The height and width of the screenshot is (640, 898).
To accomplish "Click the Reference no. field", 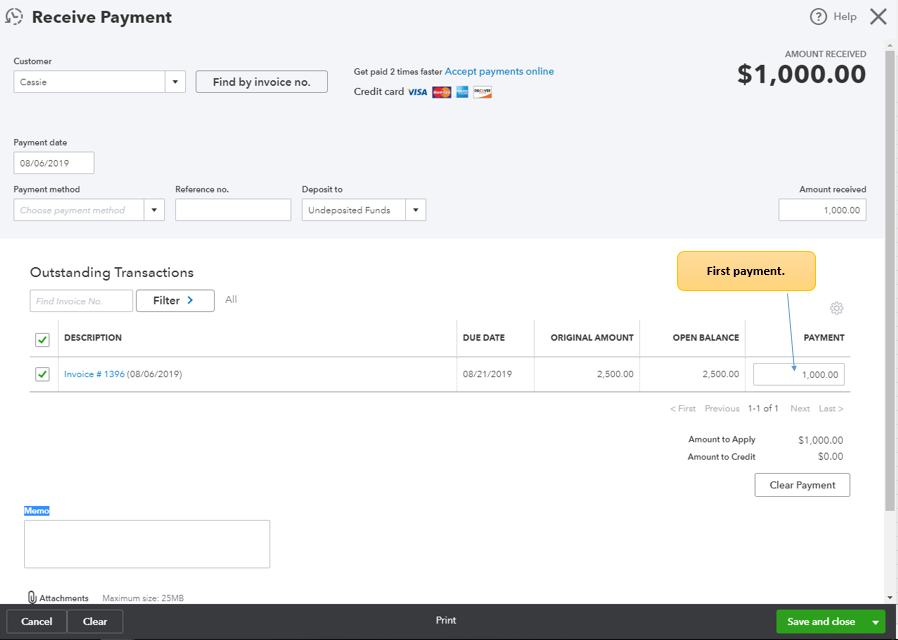I will [x=233, y=210].
